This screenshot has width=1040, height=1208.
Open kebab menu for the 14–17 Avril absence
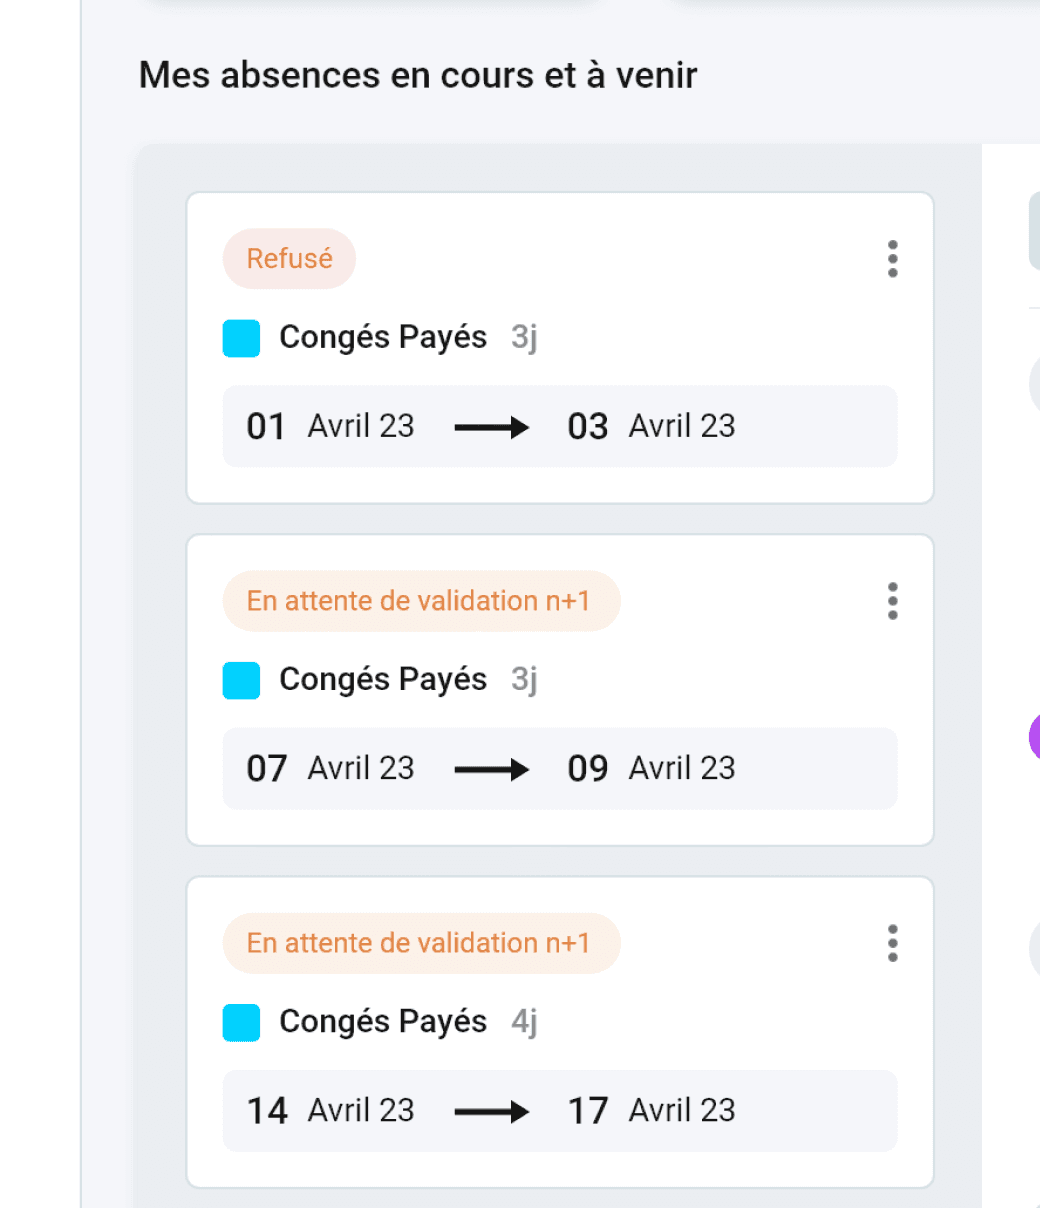tap(892, 943)
